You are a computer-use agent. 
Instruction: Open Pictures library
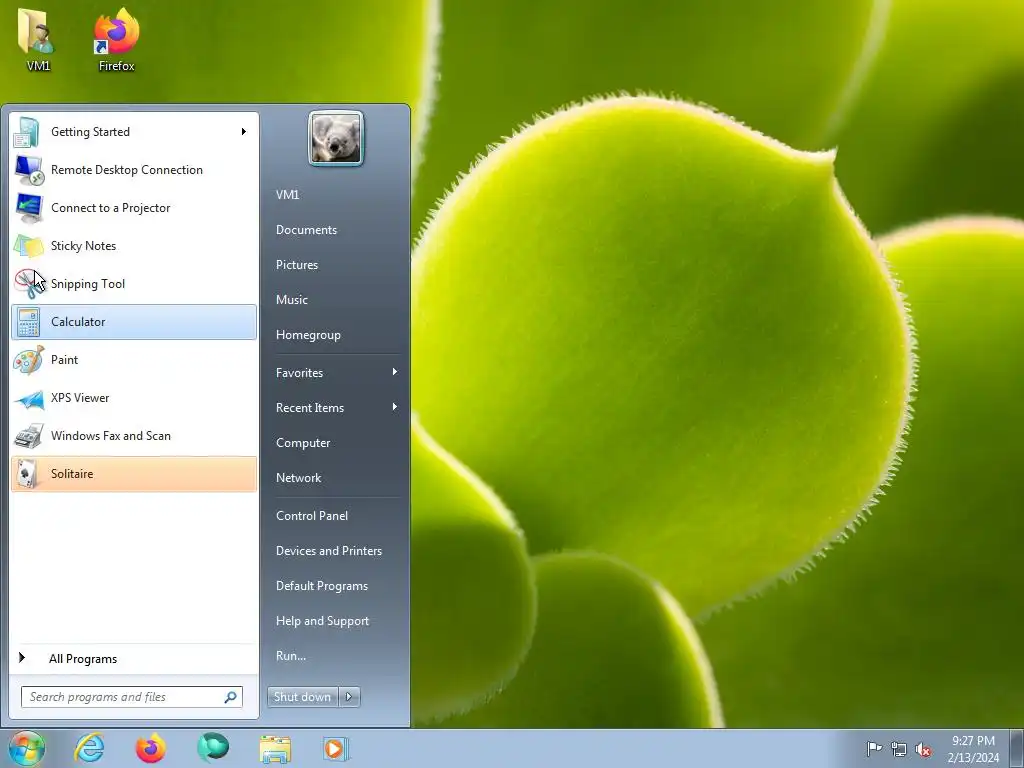[297, 264]
